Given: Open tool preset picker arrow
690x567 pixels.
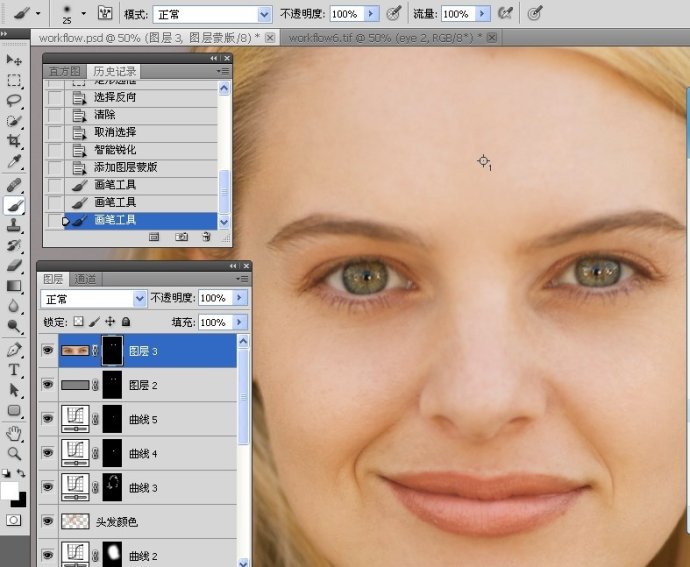Looking at the screenshot, I should coord(38,13).
